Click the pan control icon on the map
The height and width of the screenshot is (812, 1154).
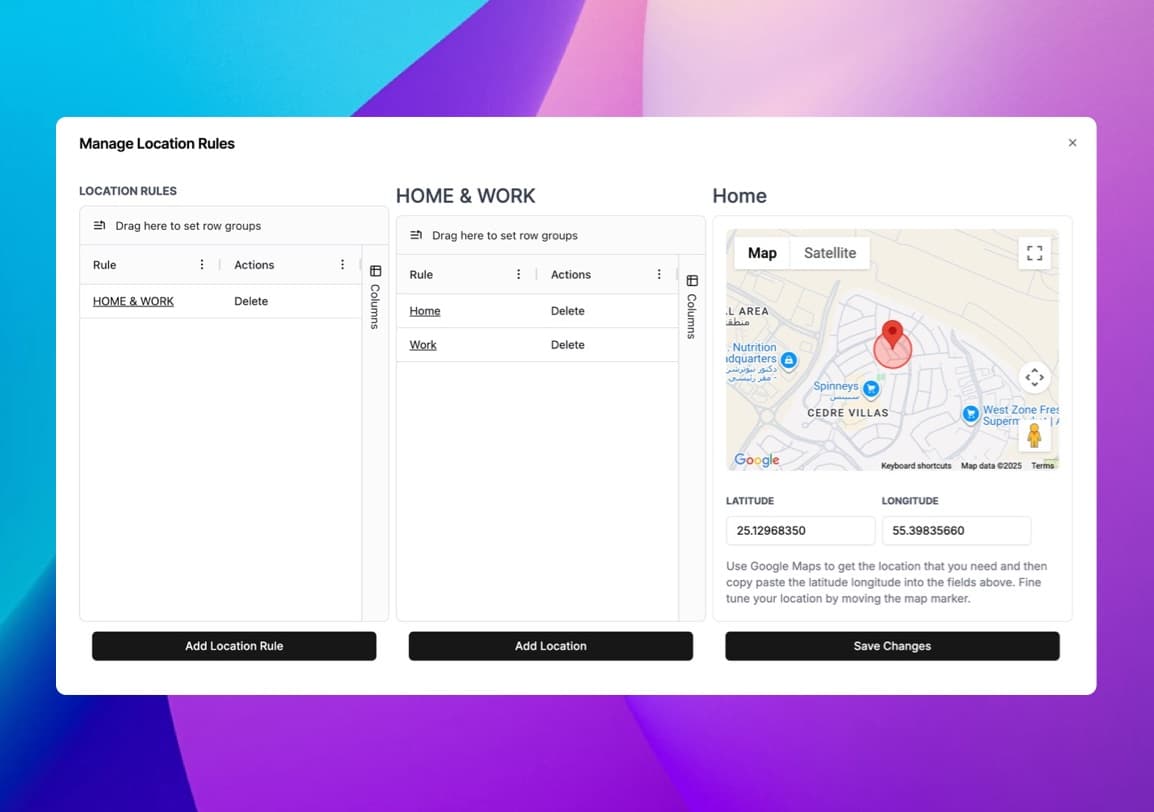click(1034, 378)
